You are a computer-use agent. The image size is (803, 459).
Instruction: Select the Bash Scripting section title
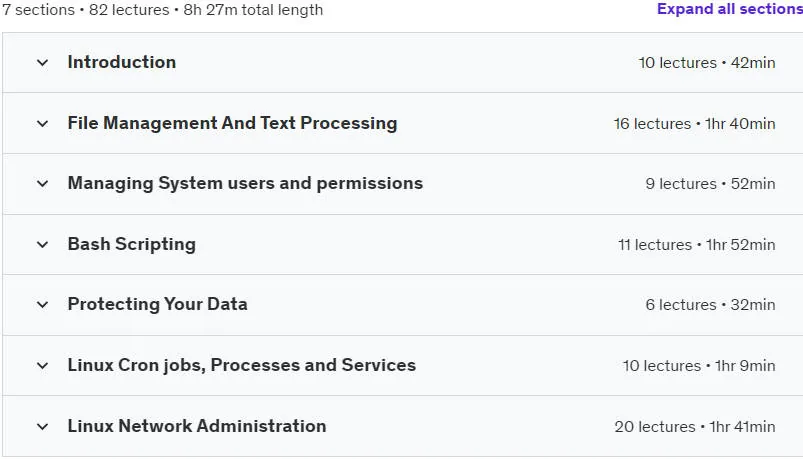[x=132, y=244]
